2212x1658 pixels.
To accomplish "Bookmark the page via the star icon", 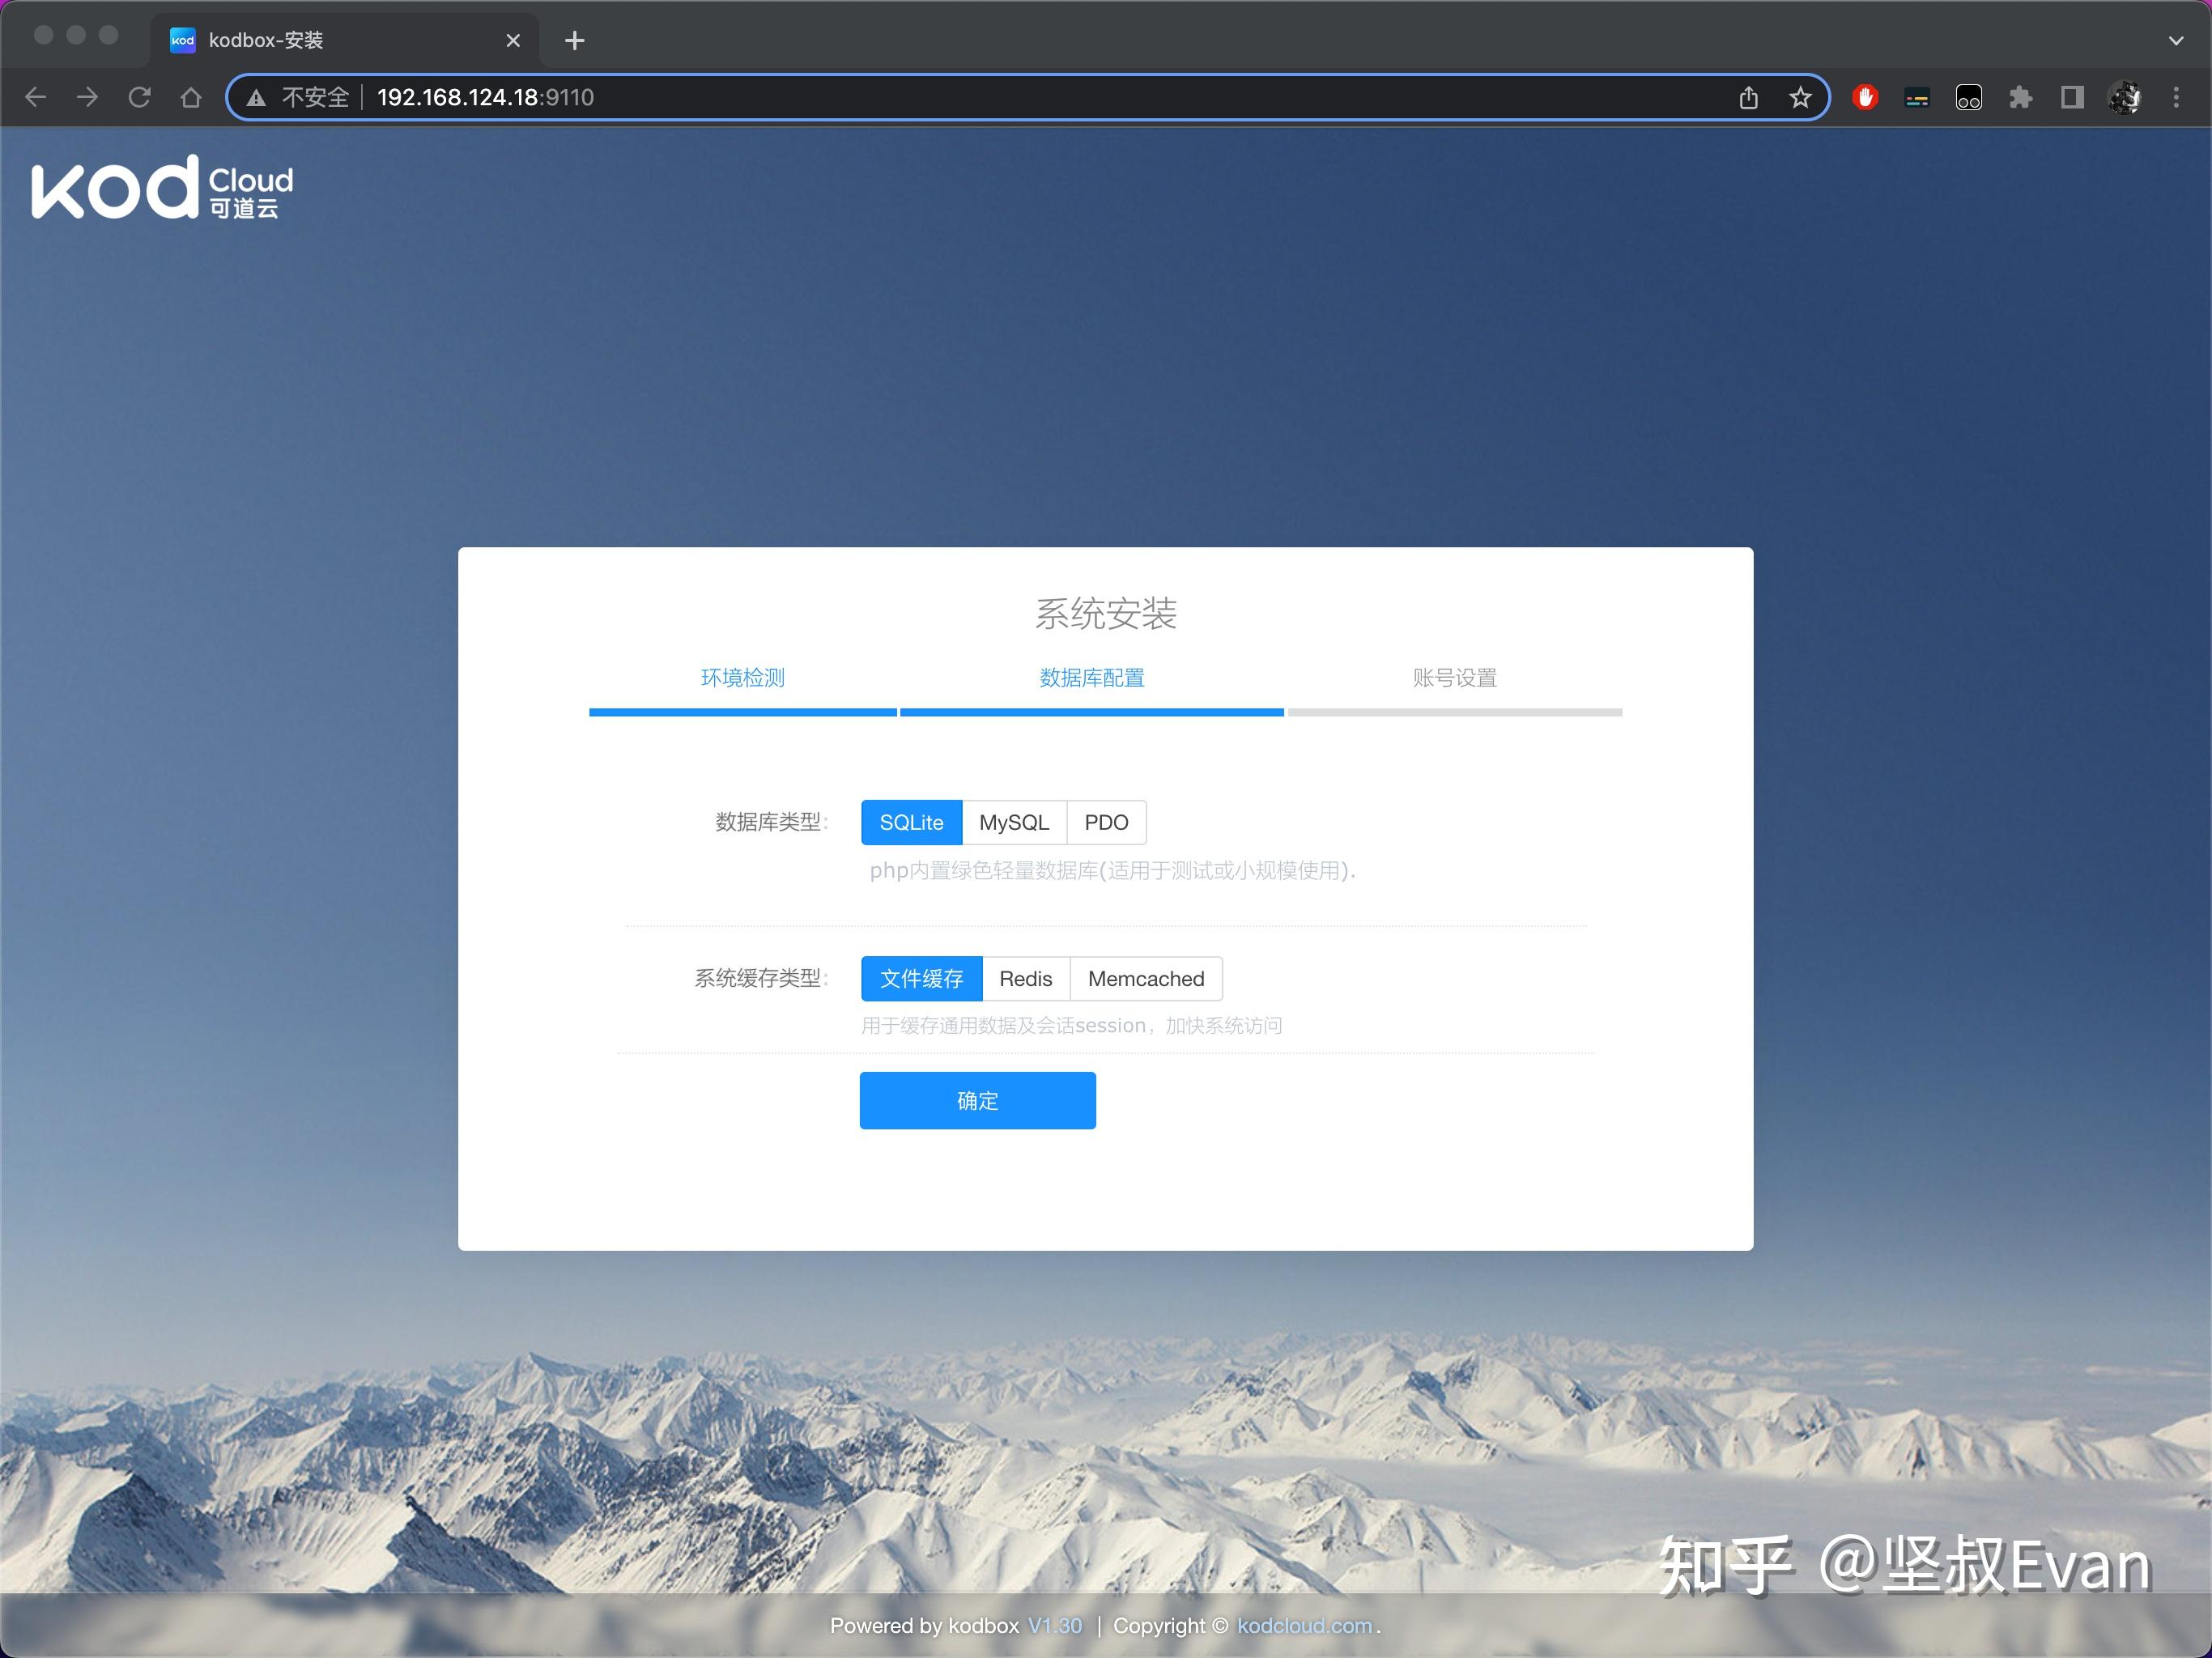I will pos(1801,97).
